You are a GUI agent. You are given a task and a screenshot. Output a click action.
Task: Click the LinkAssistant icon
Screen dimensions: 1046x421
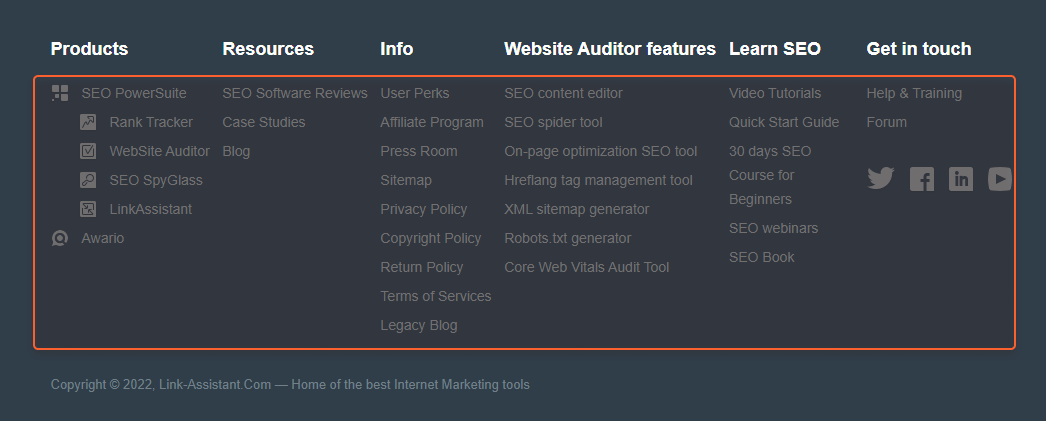[x=88, y=209]
